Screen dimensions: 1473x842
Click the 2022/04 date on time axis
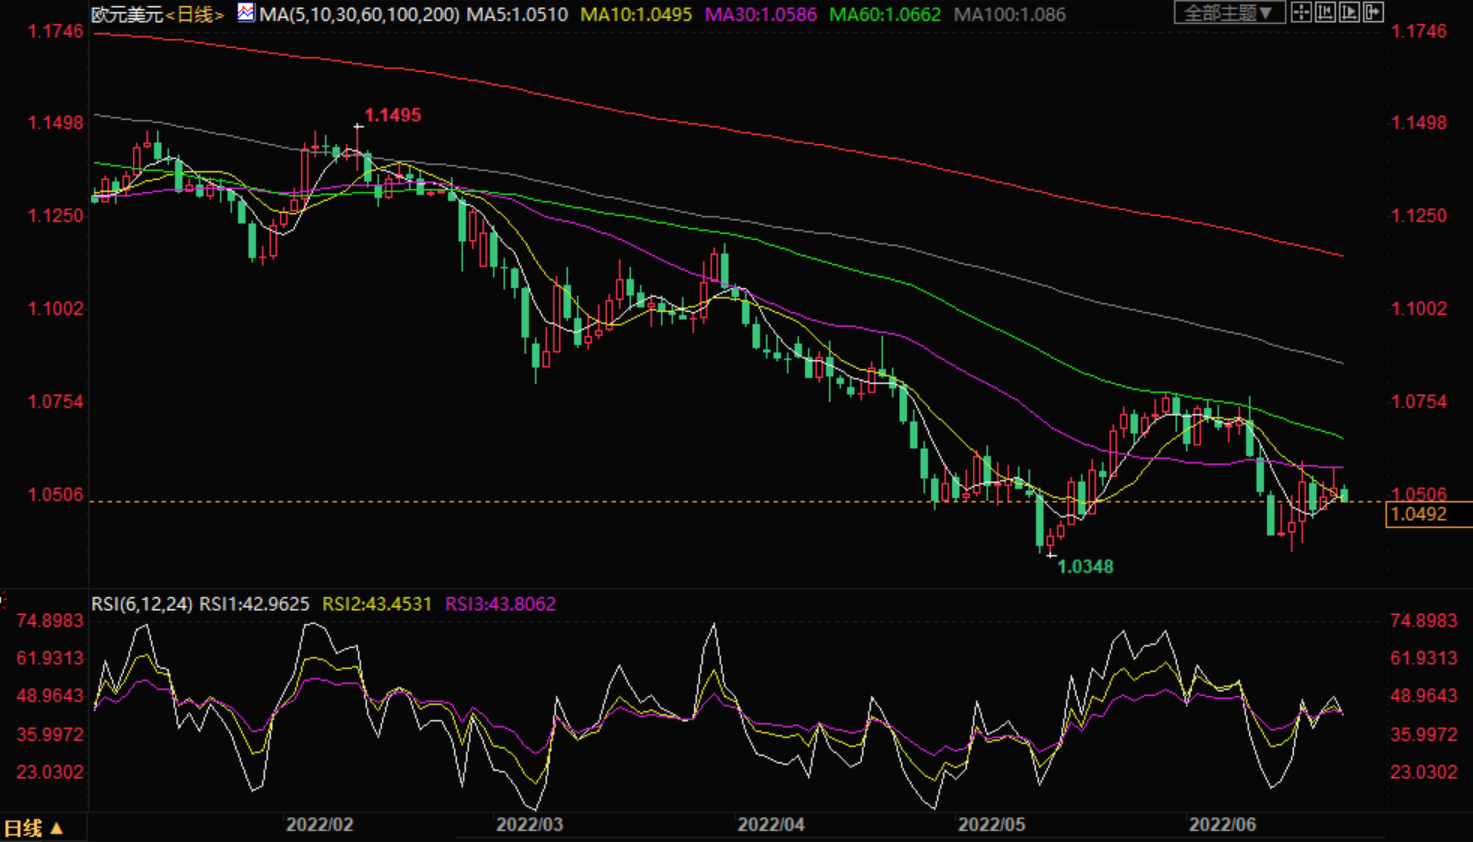pyautogui.click(x=771, y=825)
